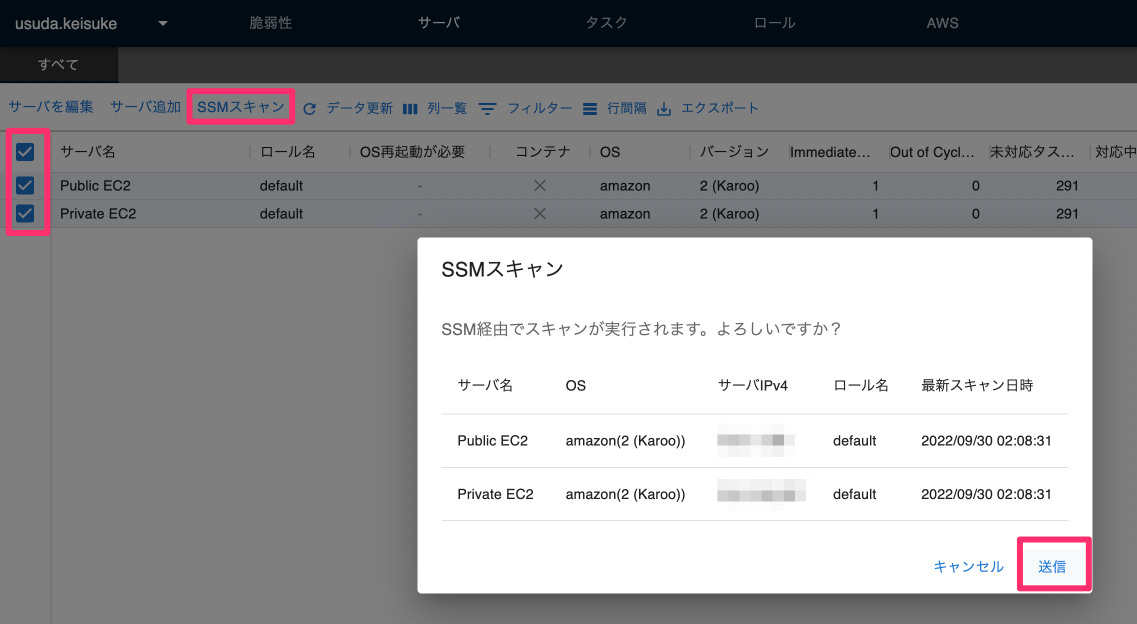Screen dimensions: 1137x624
Task: Click the SSMスキャン scan button
Action: click(x=239, y=107)
